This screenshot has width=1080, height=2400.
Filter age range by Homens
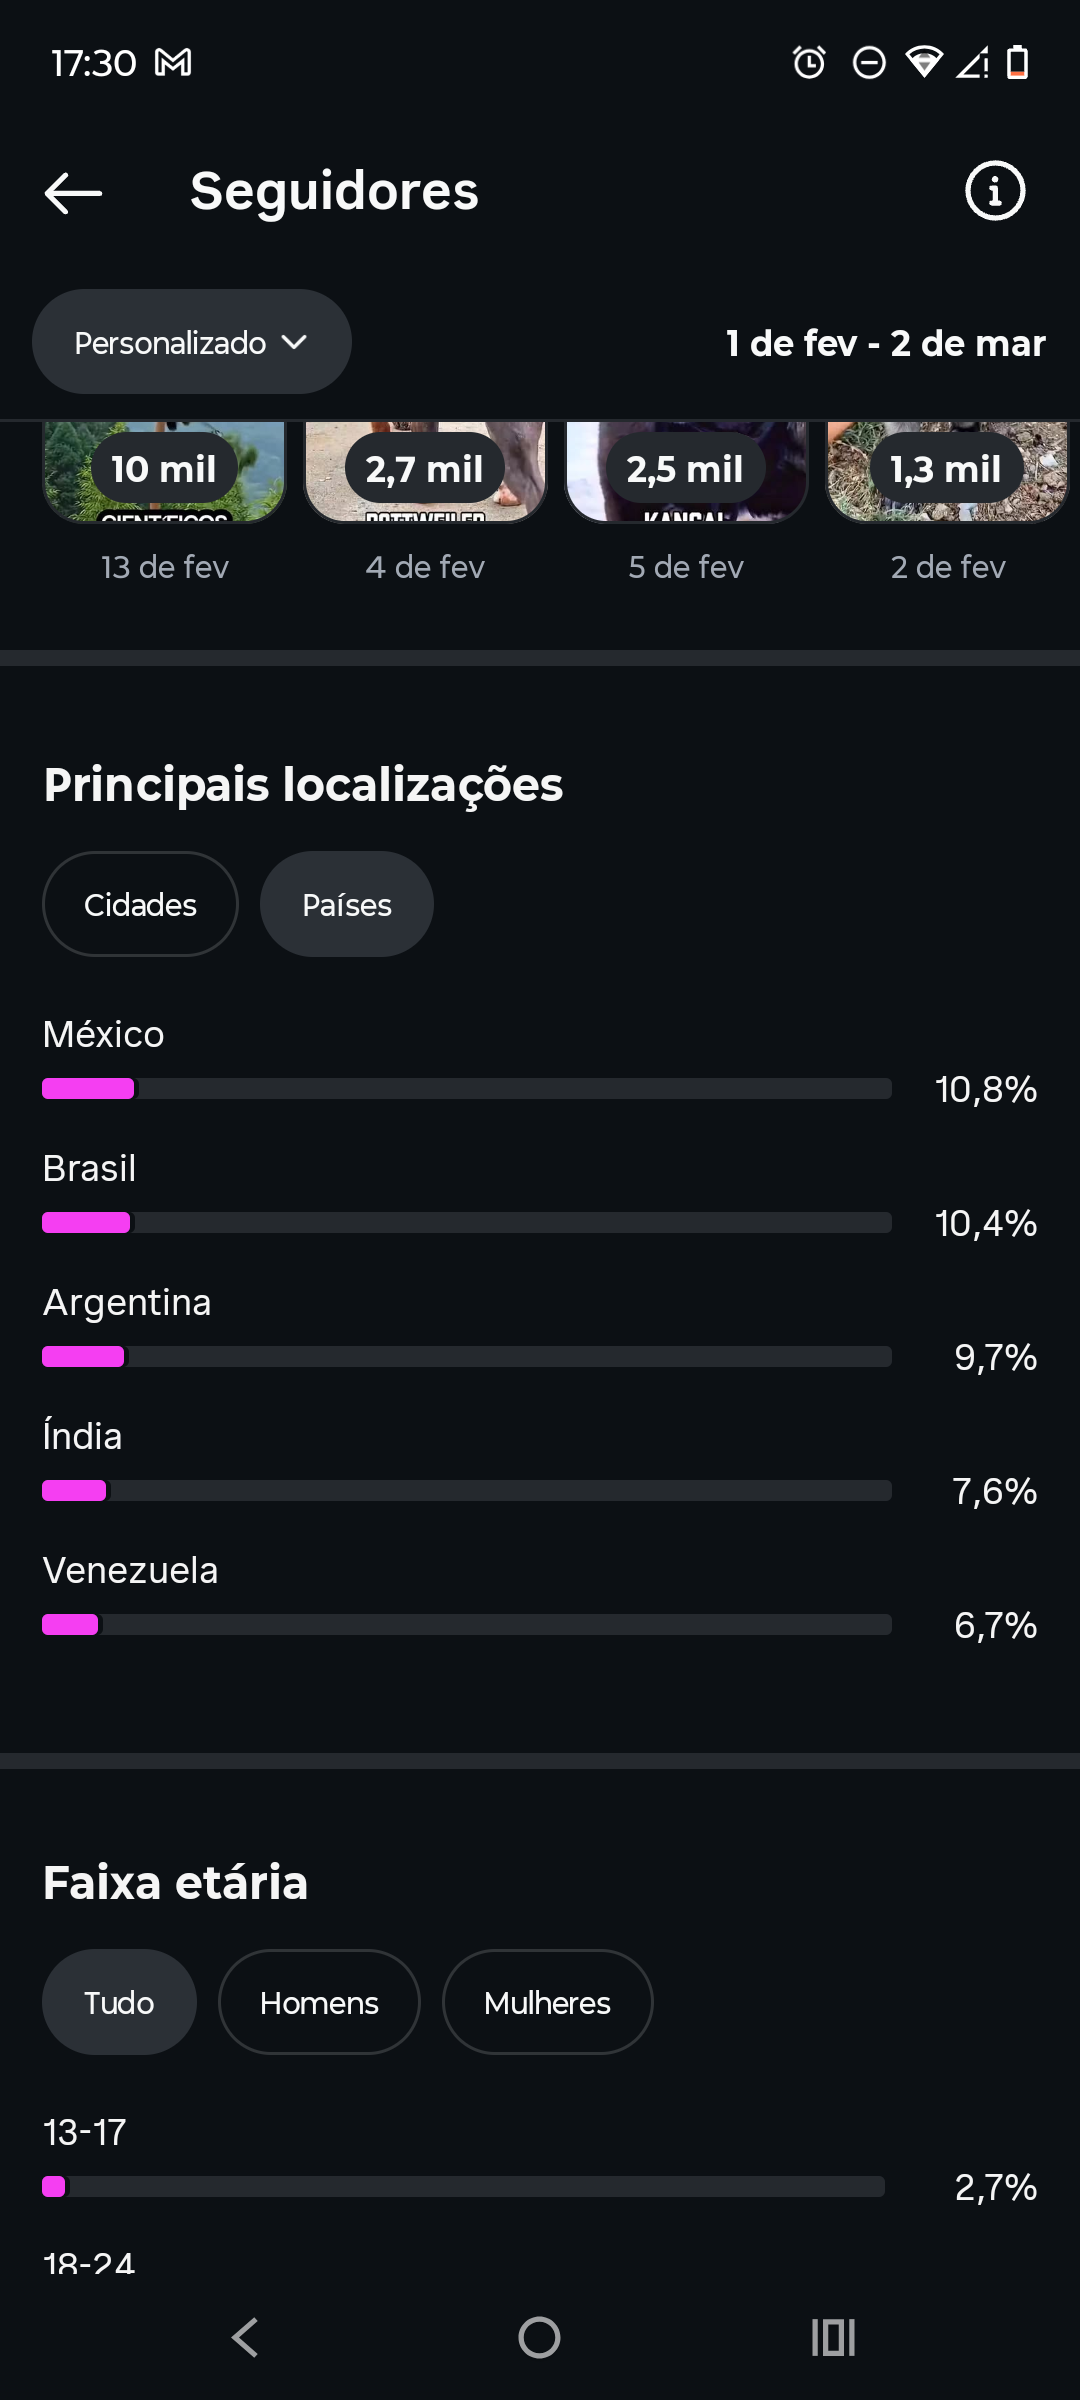pos(319,2002)
